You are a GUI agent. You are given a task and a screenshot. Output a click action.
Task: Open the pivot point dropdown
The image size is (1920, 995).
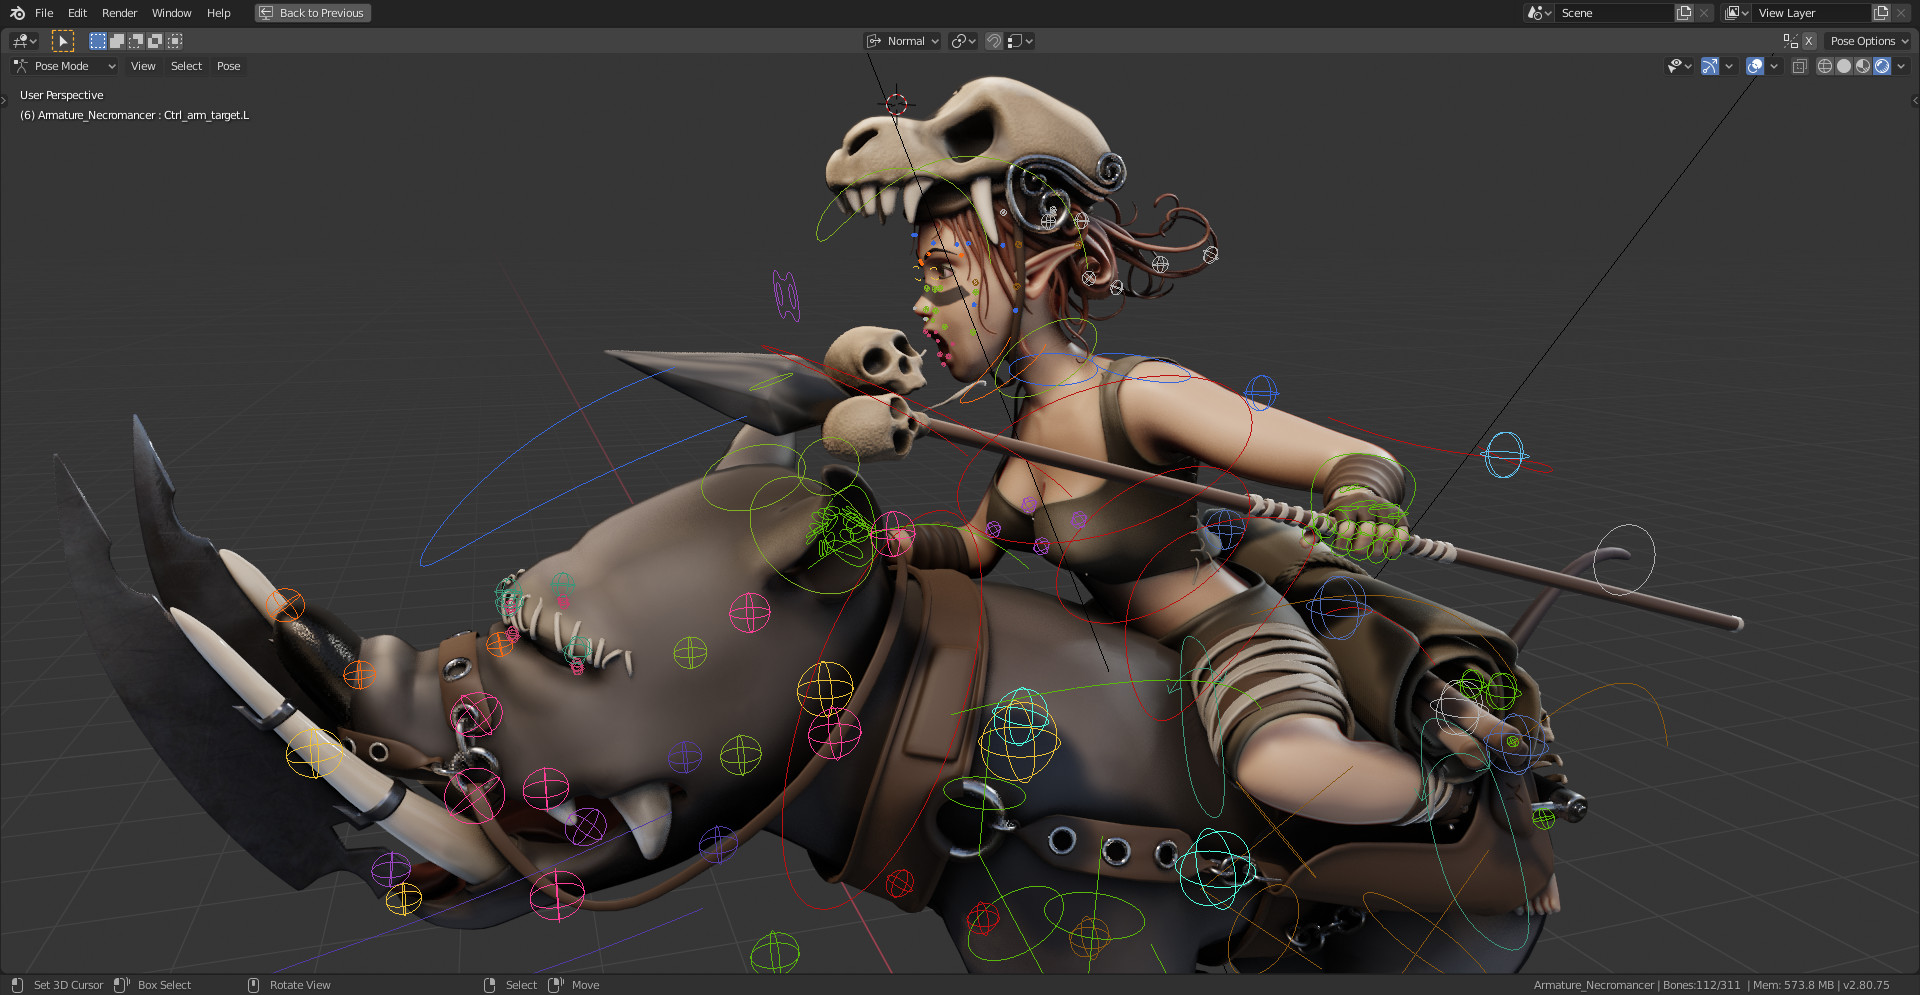963,41
